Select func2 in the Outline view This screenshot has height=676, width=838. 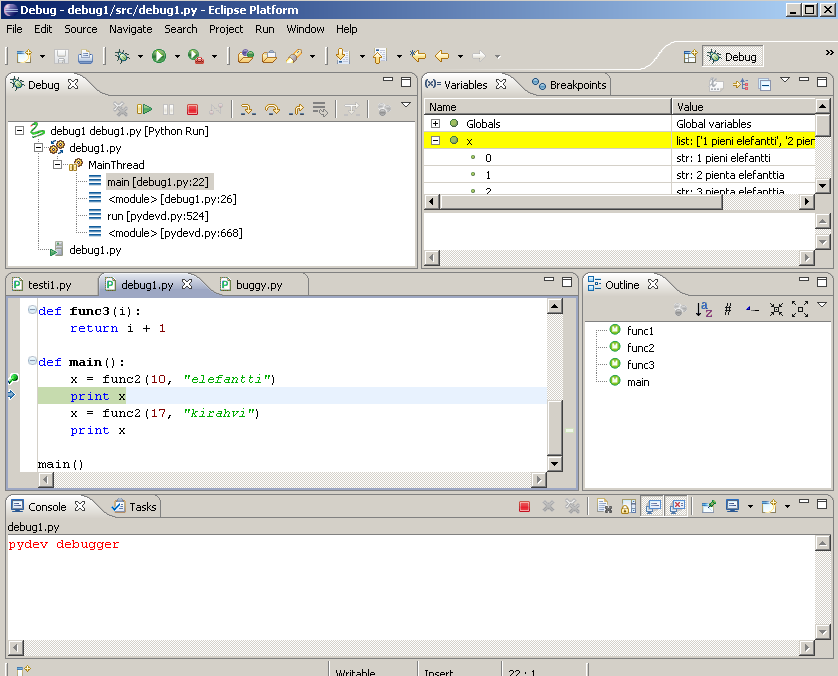(x=640, y=347)
